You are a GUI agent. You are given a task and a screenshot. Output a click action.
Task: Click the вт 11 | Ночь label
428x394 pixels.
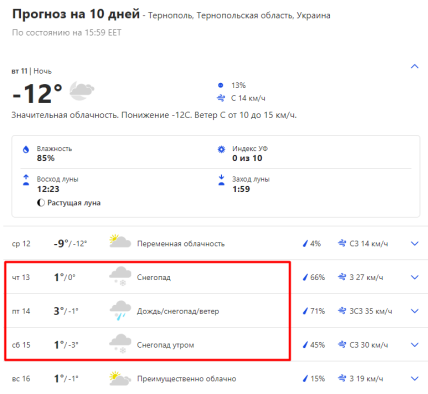coord(32,71)
